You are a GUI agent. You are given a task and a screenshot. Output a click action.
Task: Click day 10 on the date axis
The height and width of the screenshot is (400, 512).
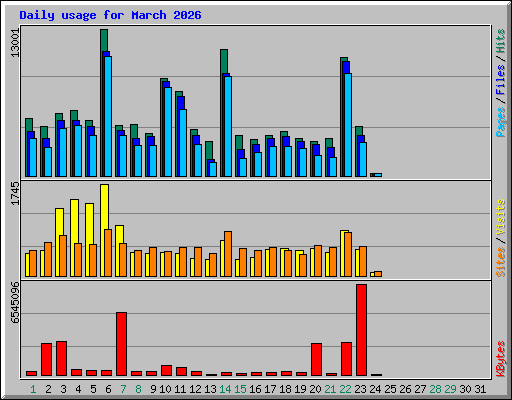tap(165, 389)
